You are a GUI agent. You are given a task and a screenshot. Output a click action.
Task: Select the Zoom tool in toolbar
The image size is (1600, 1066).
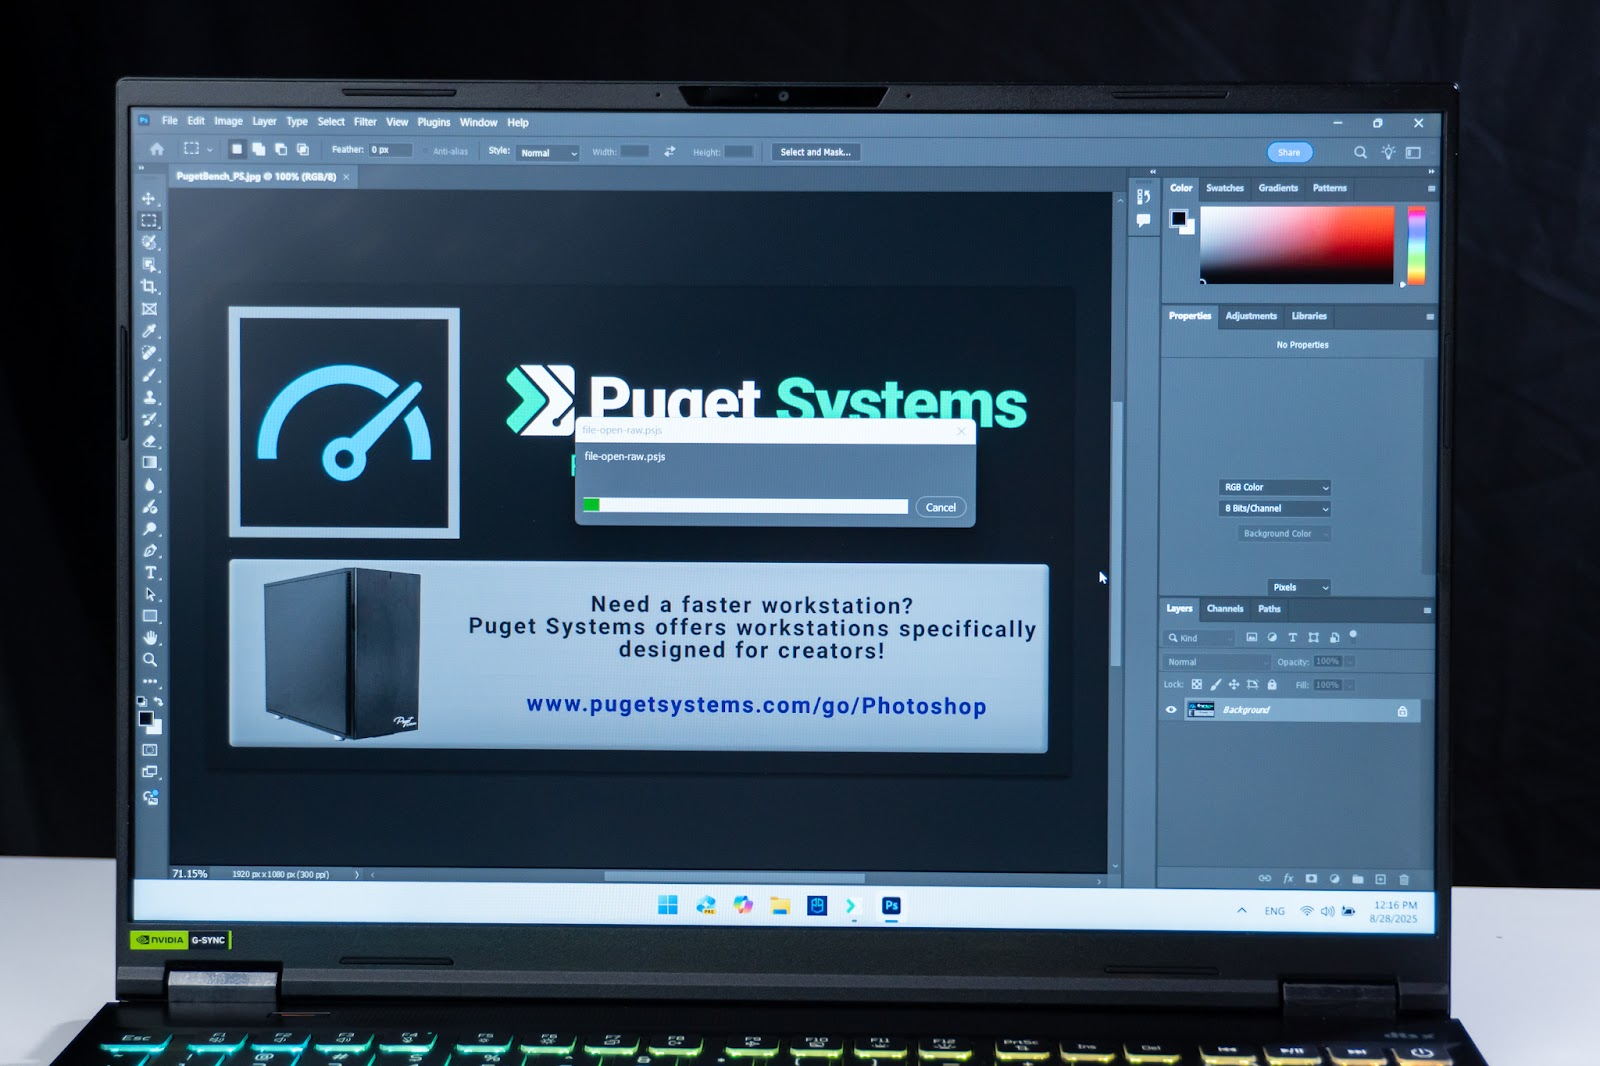point(150,660)
